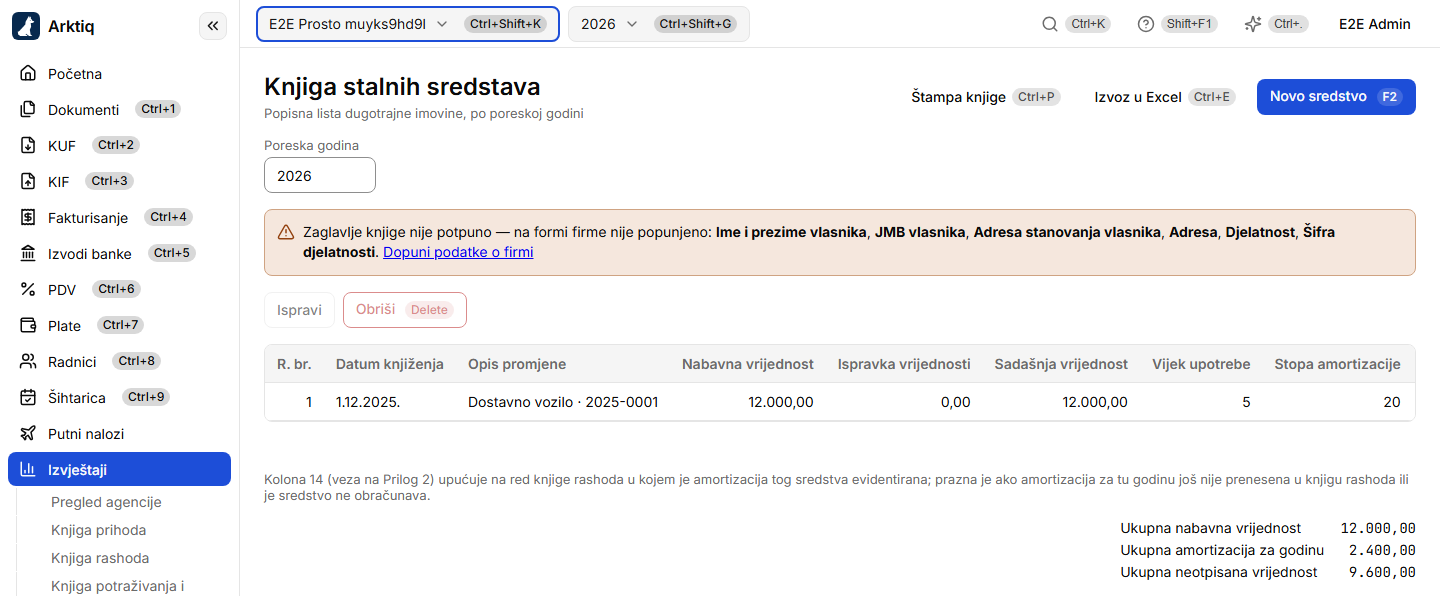Open E2E Admin user menu
The height and width of the screenshot is (596, 1440).
[x=1375, y=24]
